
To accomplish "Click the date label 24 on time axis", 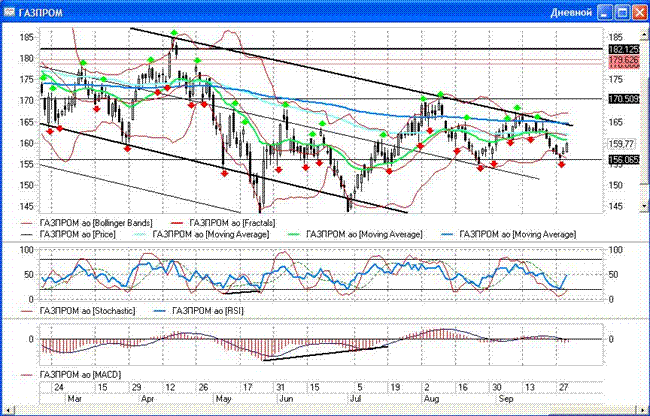I will (59, 387).
